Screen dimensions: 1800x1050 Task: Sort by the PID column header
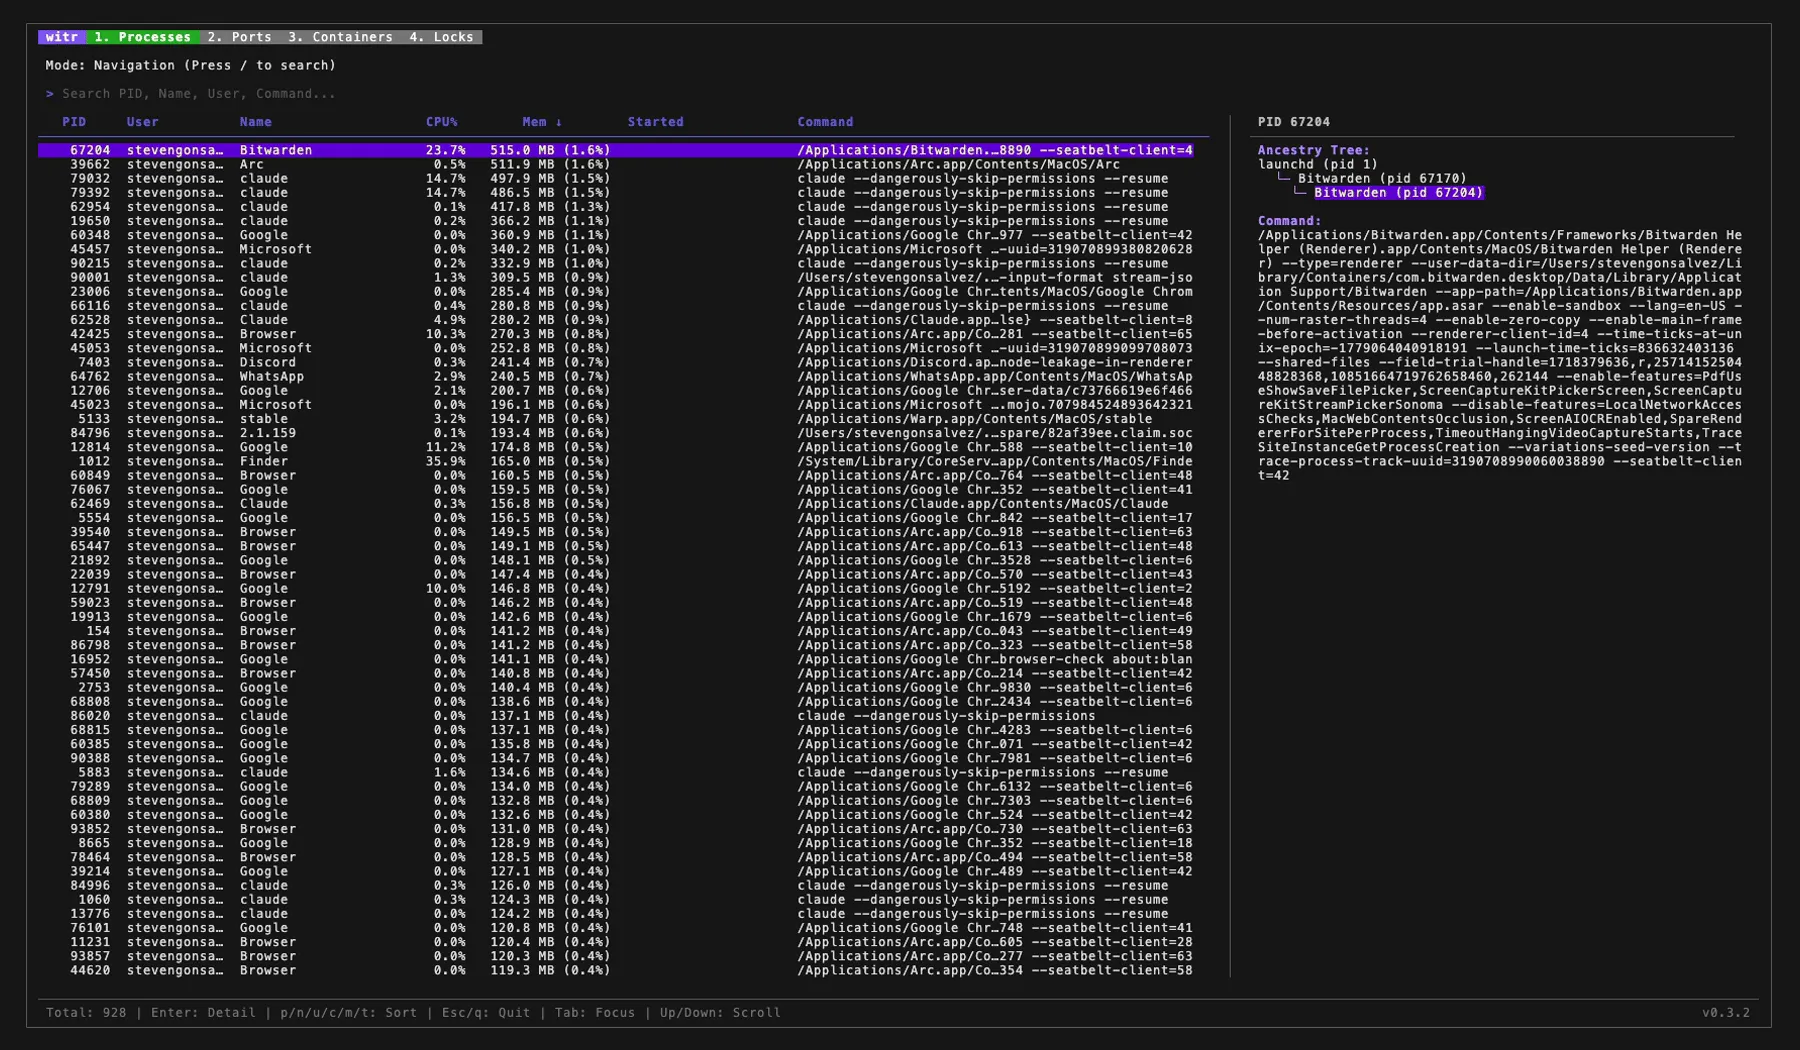click(x=74, y=122)
